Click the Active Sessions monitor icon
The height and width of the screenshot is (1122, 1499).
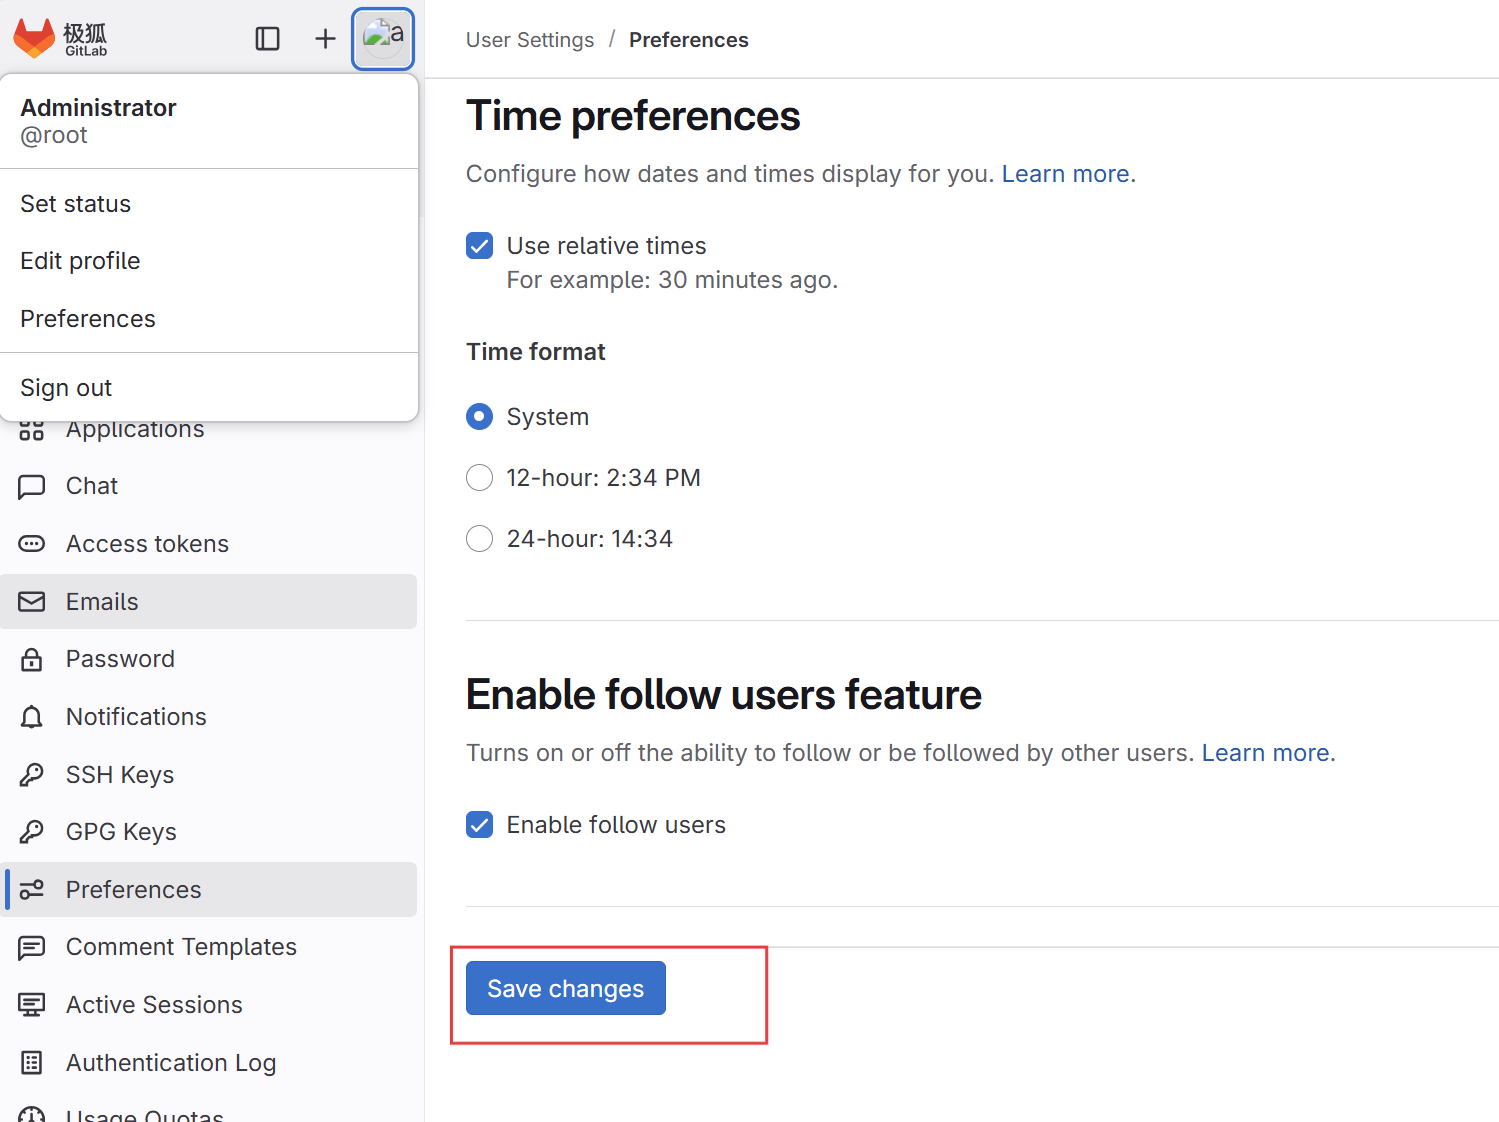pos(32,1005)
